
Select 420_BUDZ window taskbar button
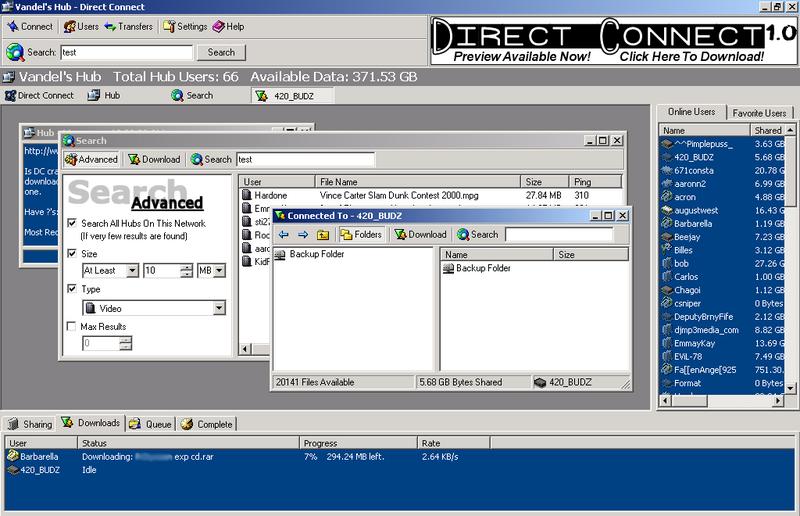tap(293, 95)
